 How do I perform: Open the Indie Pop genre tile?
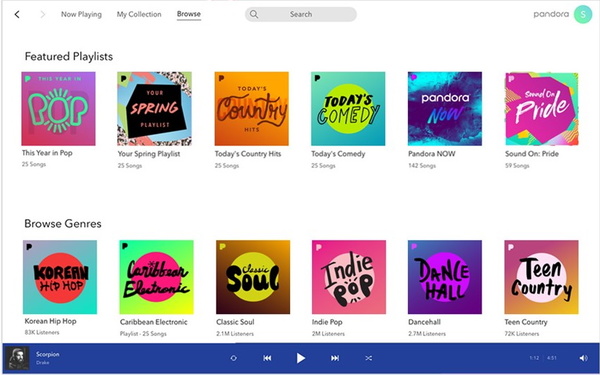coord(349,277)
